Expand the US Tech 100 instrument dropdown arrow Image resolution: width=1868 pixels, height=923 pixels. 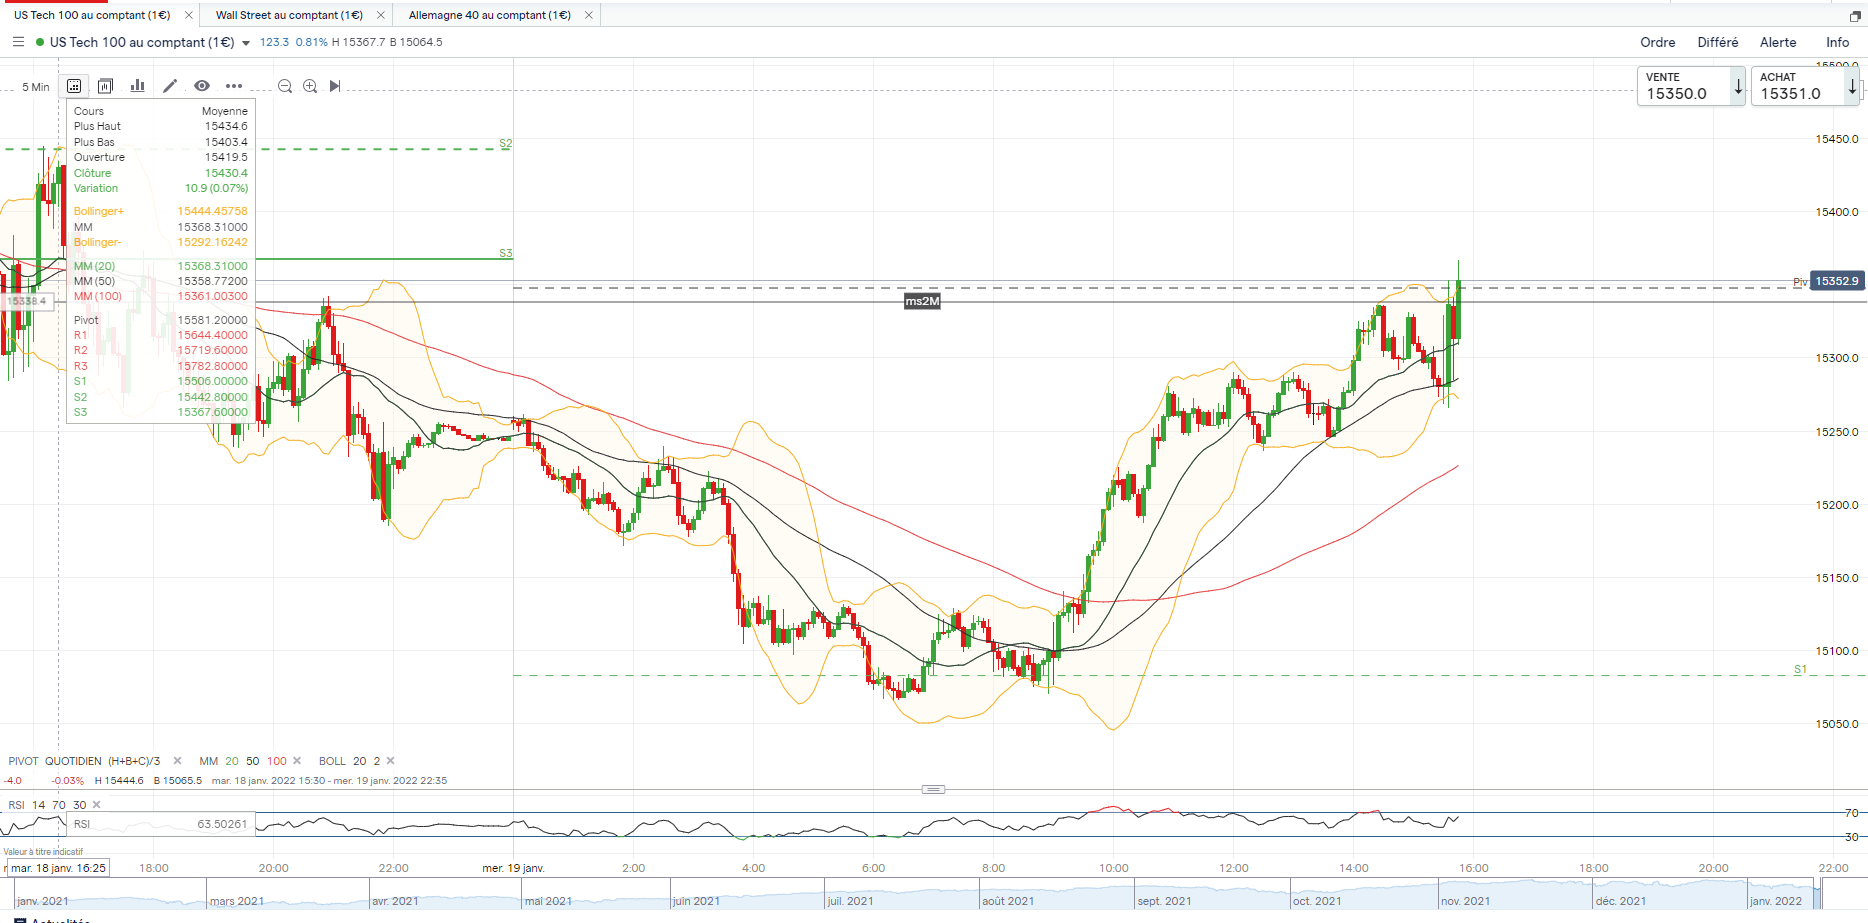pyautogui.click(x=246, y=43)
